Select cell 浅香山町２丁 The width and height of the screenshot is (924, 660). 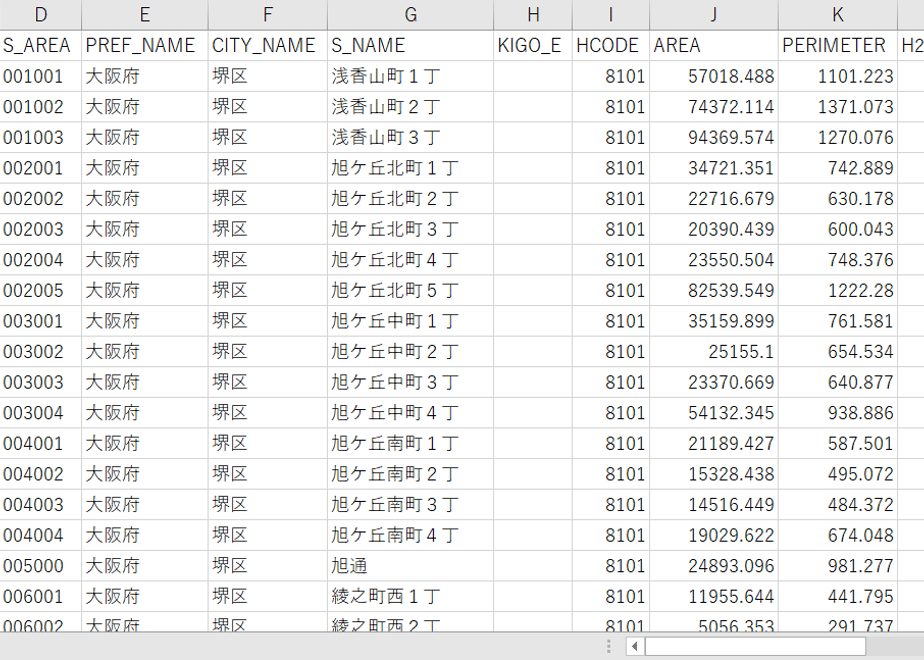411,107
